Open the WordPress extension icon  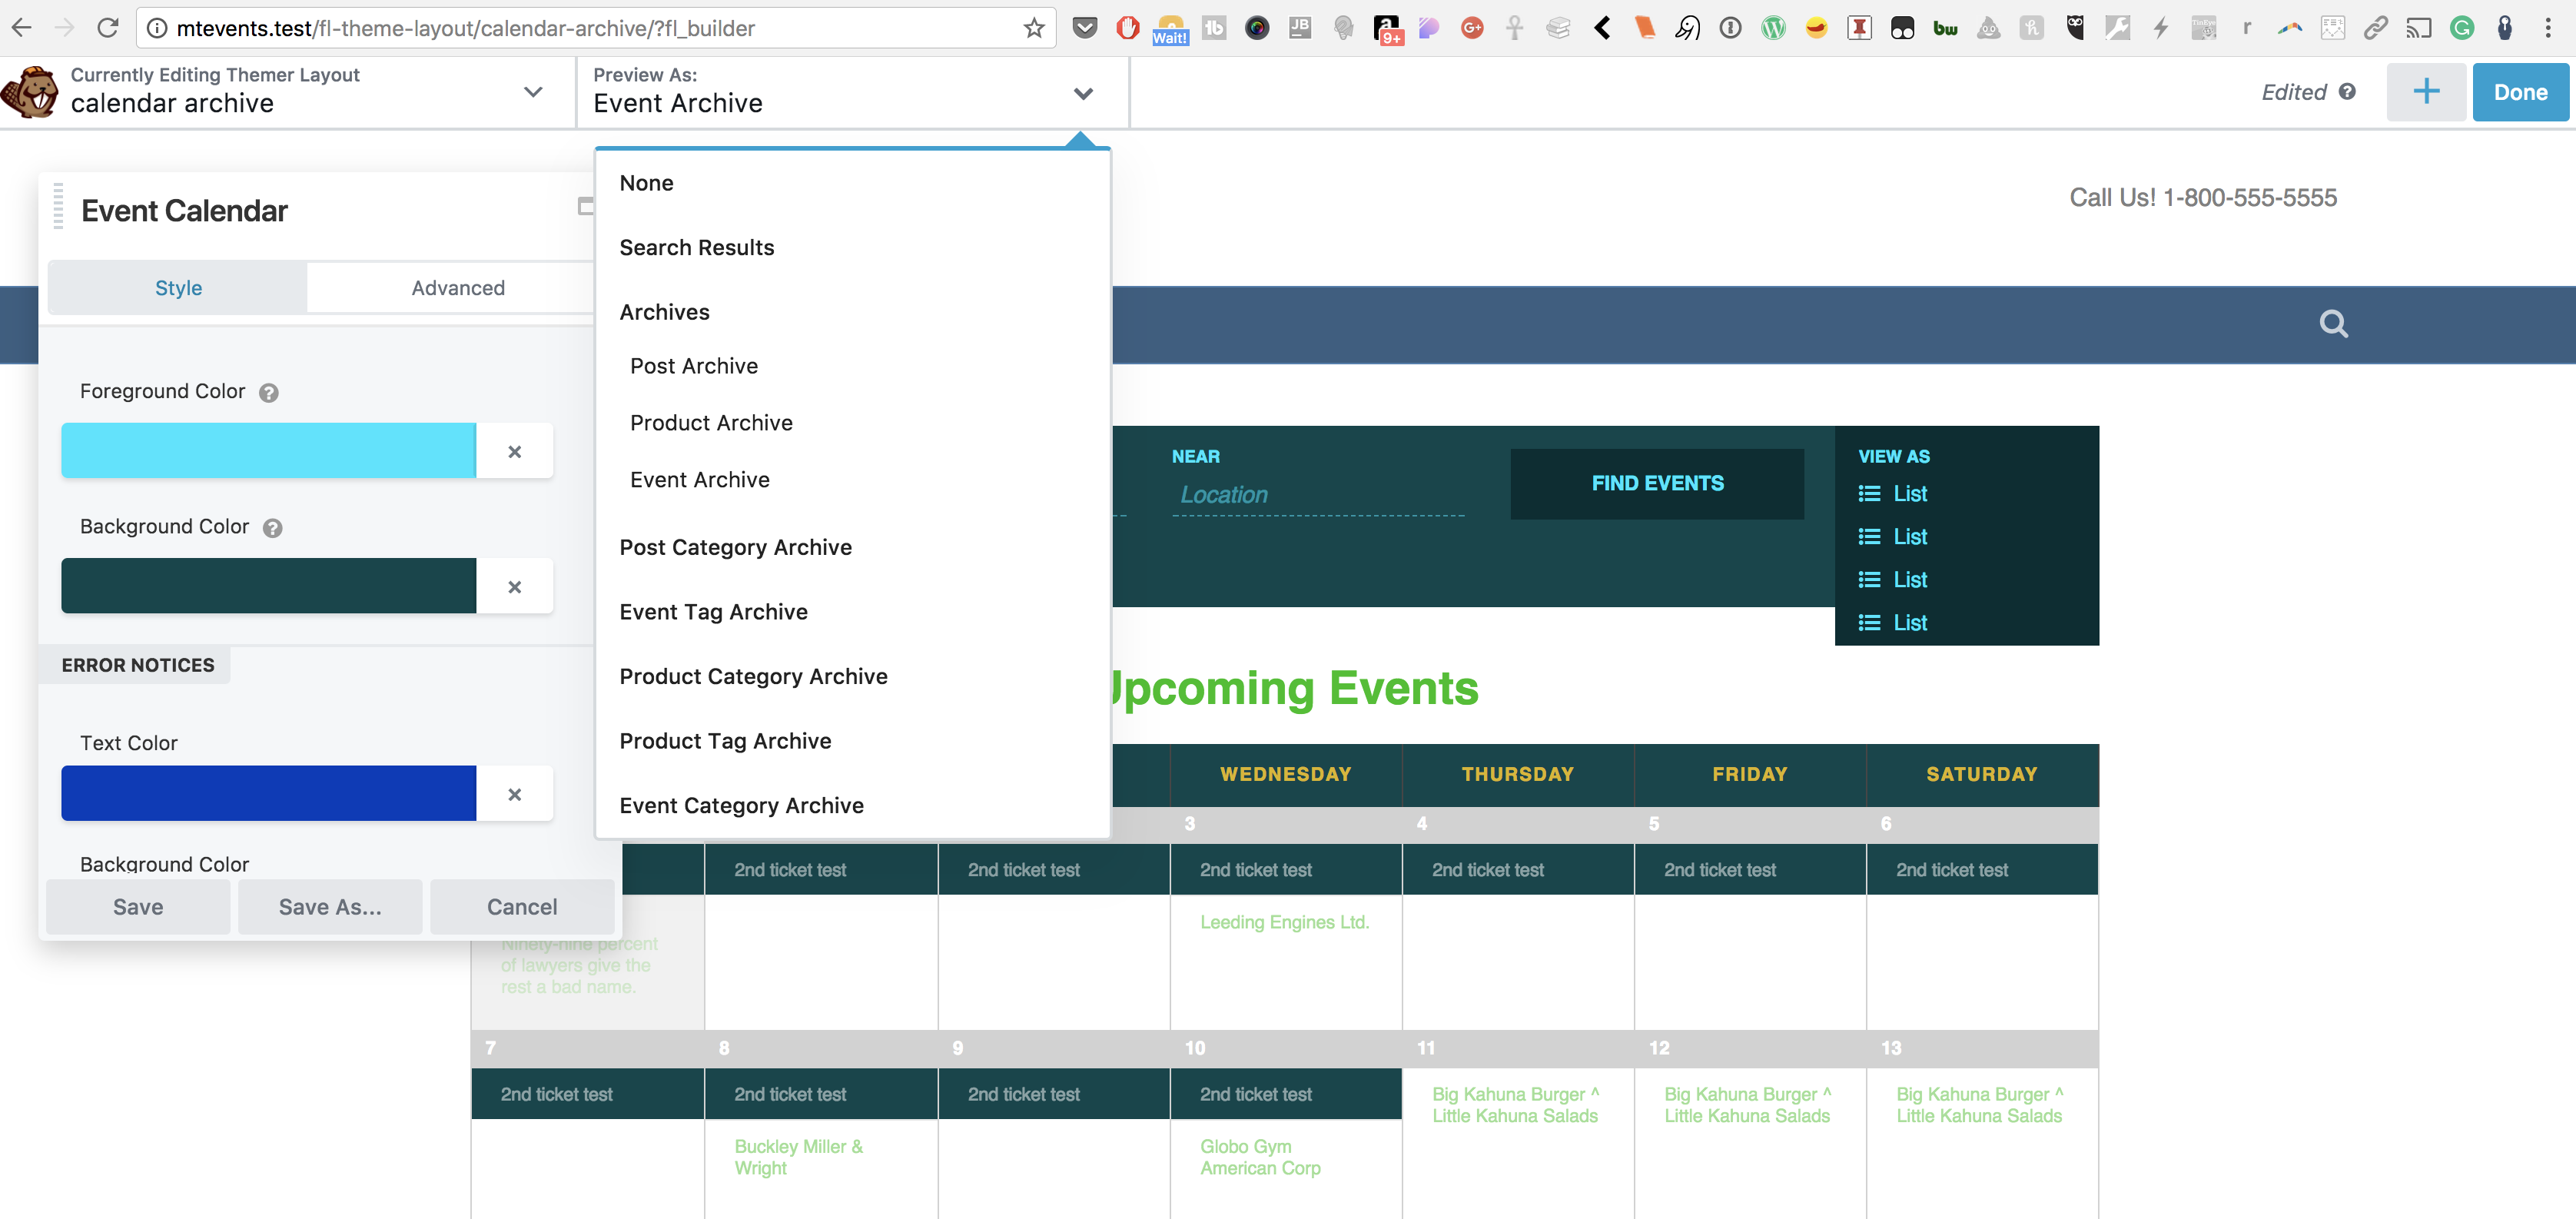point(1773,28)
